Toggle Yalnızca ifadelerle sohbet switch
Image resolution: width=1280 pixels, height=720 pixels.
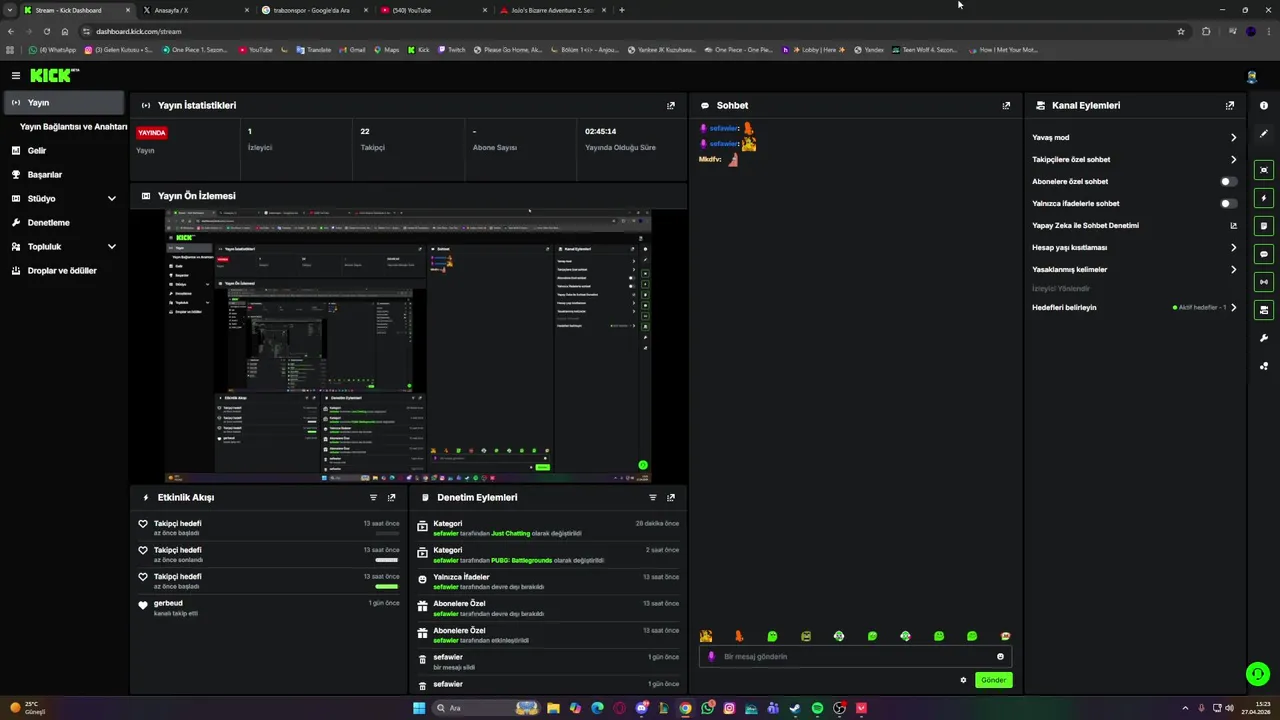click(x=1228, y=204)
